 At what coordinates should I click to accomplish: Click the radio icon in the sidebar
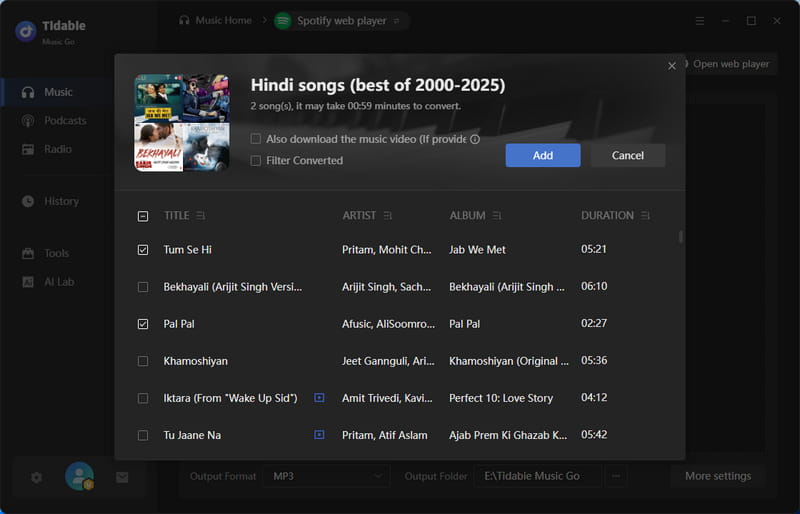[28, 150]
